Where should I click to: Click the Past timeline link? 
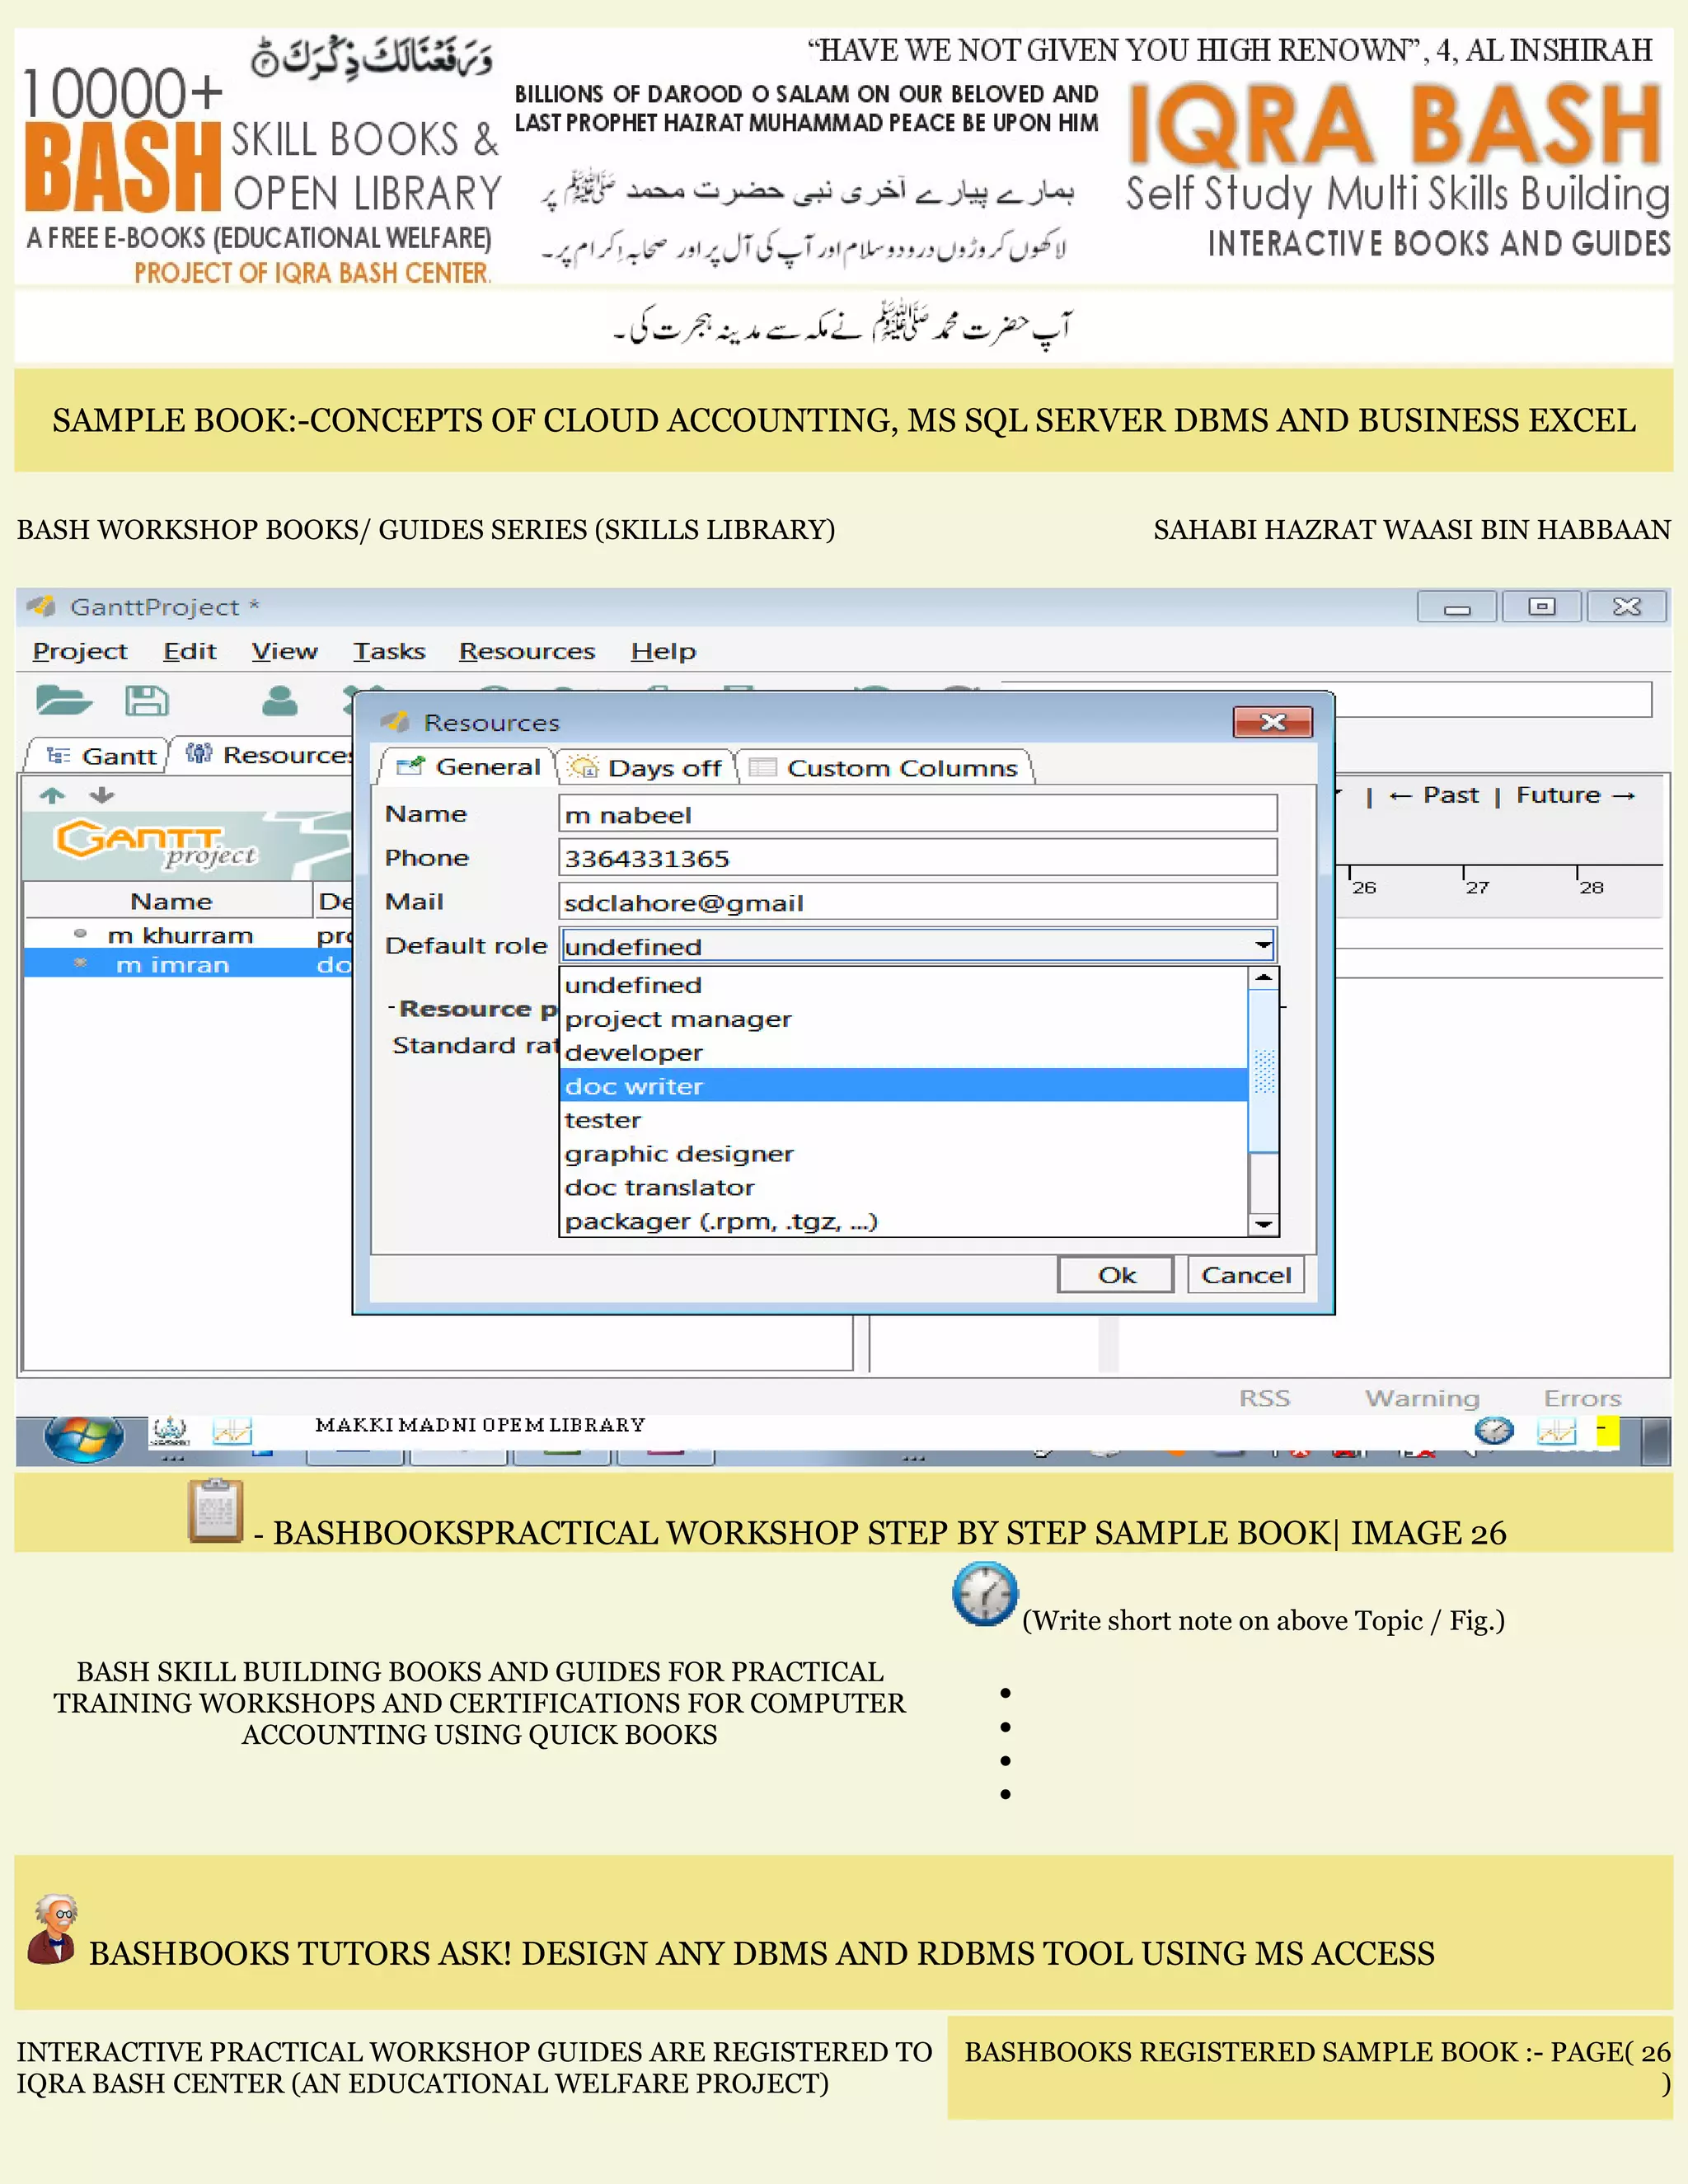pyautogui.click(x=1434, y=795)
